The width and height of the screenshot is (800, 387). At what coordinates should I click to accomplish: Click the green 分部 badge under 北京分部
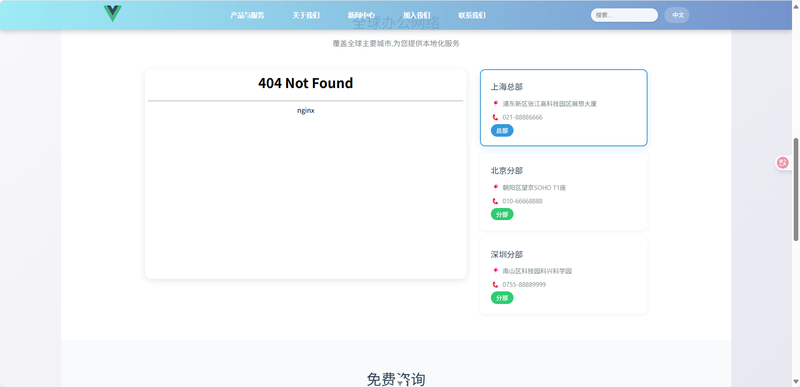502,214
